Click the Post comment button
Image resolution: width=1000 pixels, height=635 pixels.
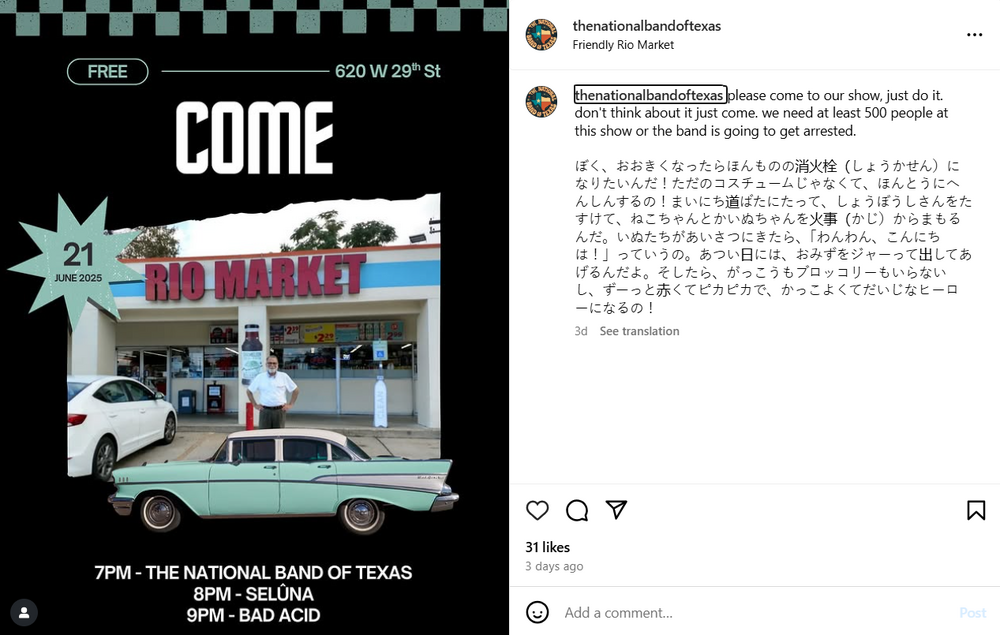[x=973, y=613]
